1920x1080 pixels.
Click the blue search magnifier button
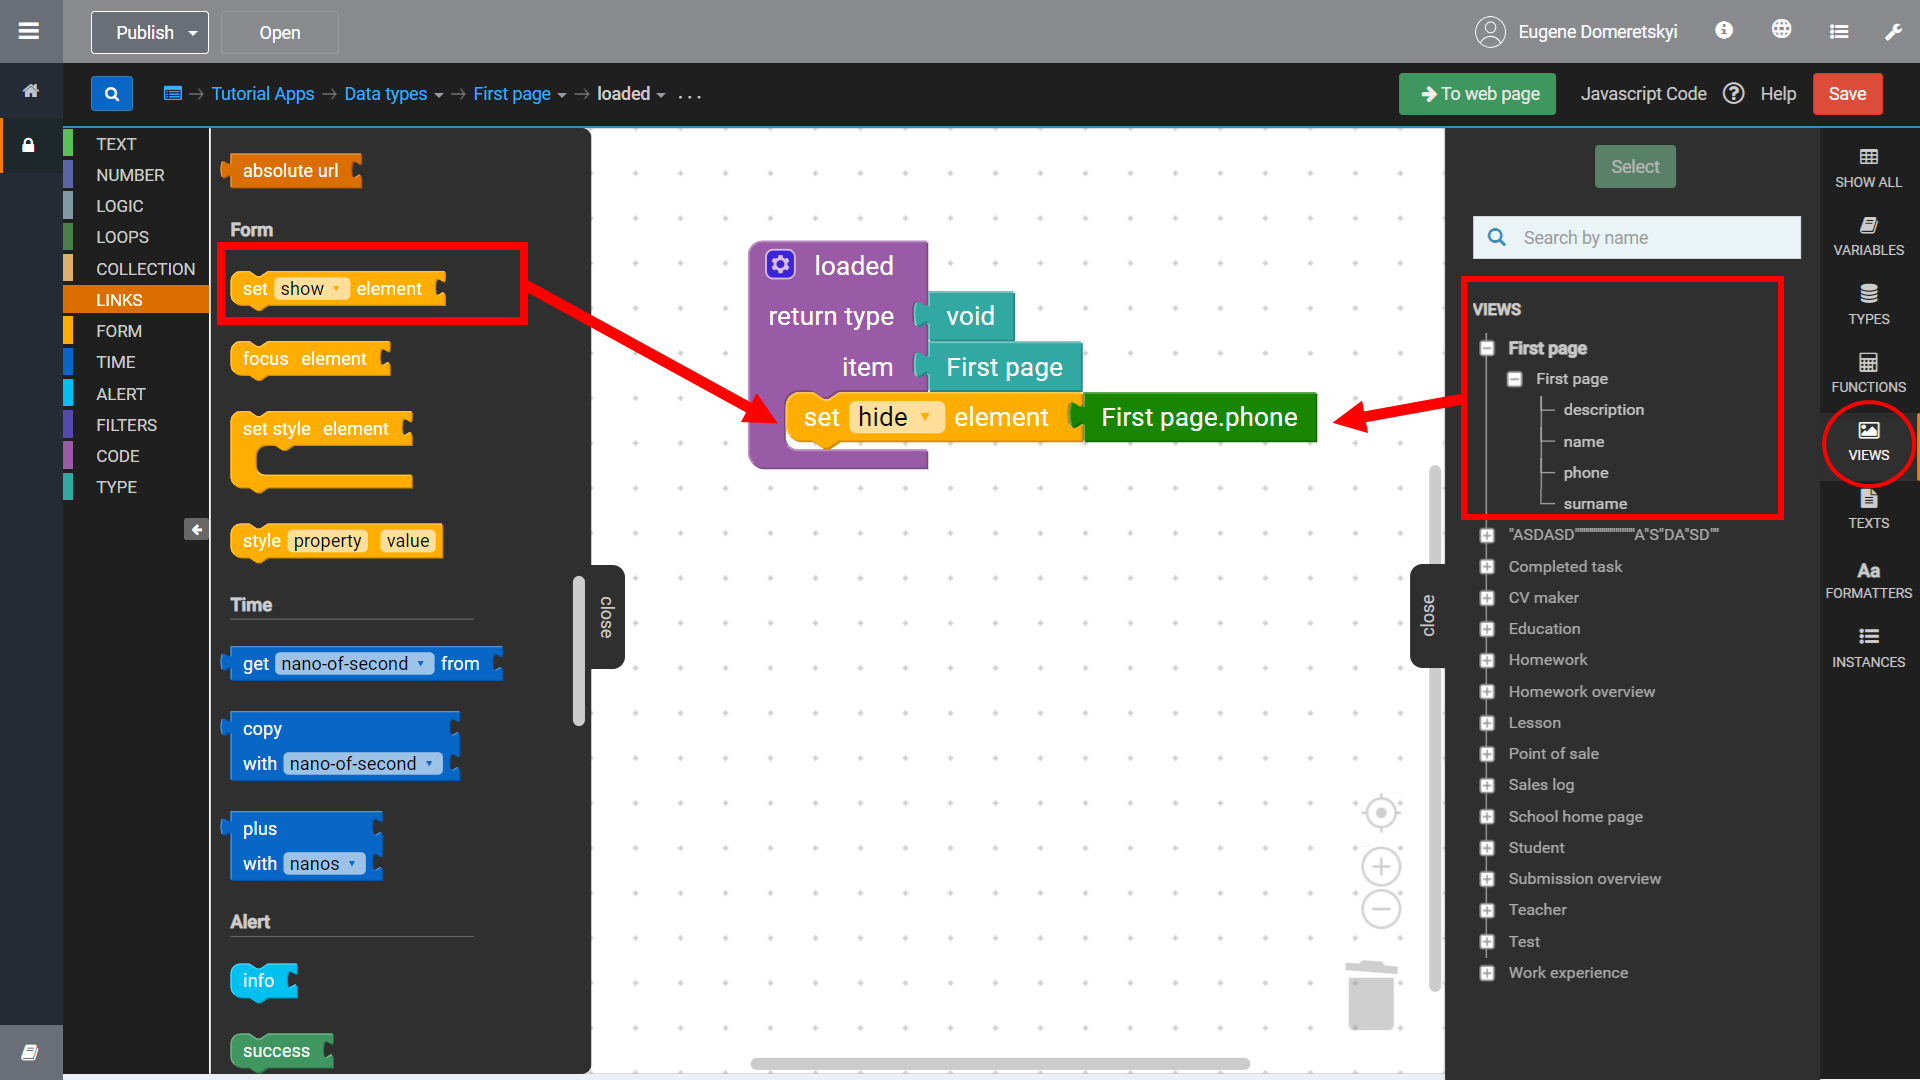click(111, 94)
